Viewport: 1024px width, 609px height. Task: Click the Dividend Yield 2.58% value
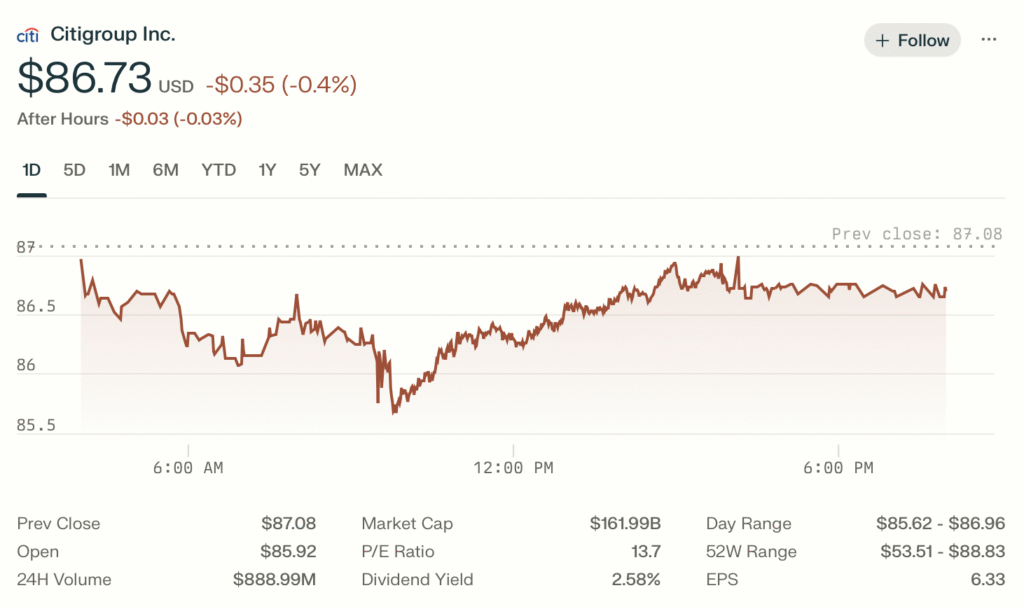click(x=637, y=580)
